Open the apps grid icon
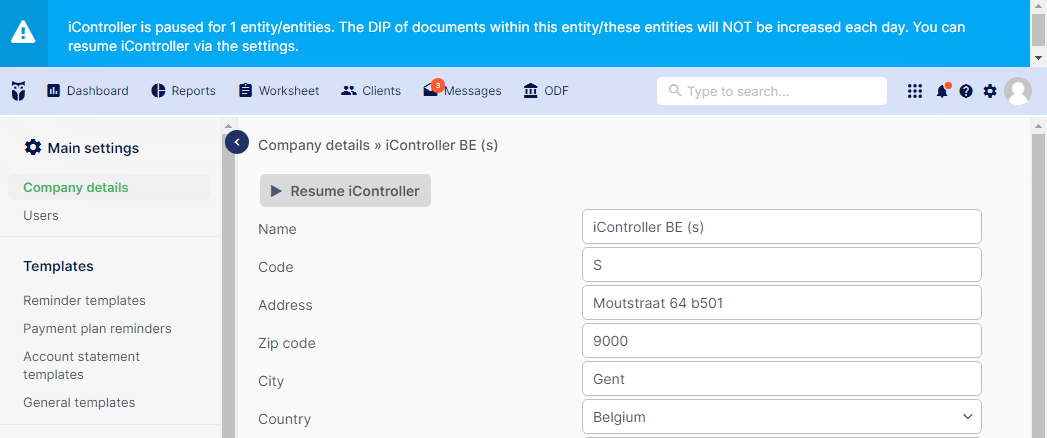This screenshot has height=438, width=1047. [x=915, y=91]
